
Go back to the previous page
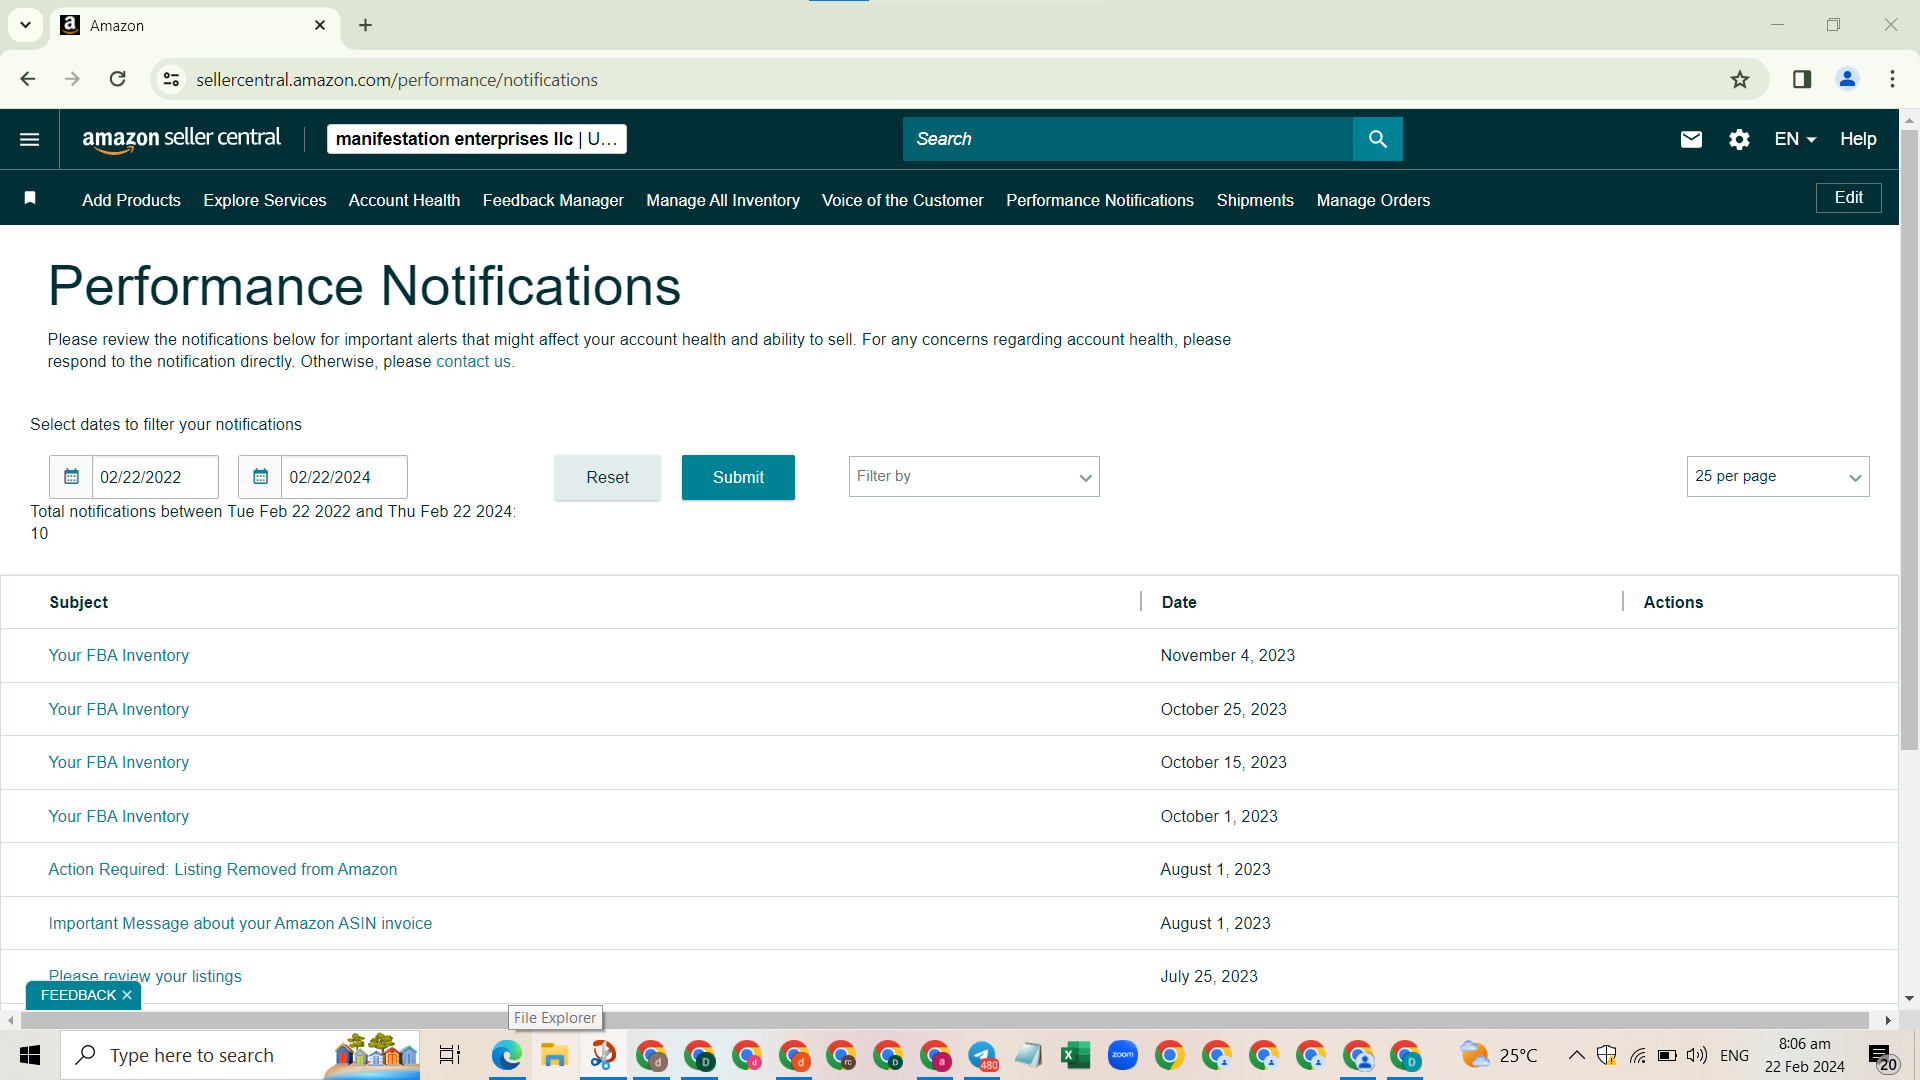point(28,79)
